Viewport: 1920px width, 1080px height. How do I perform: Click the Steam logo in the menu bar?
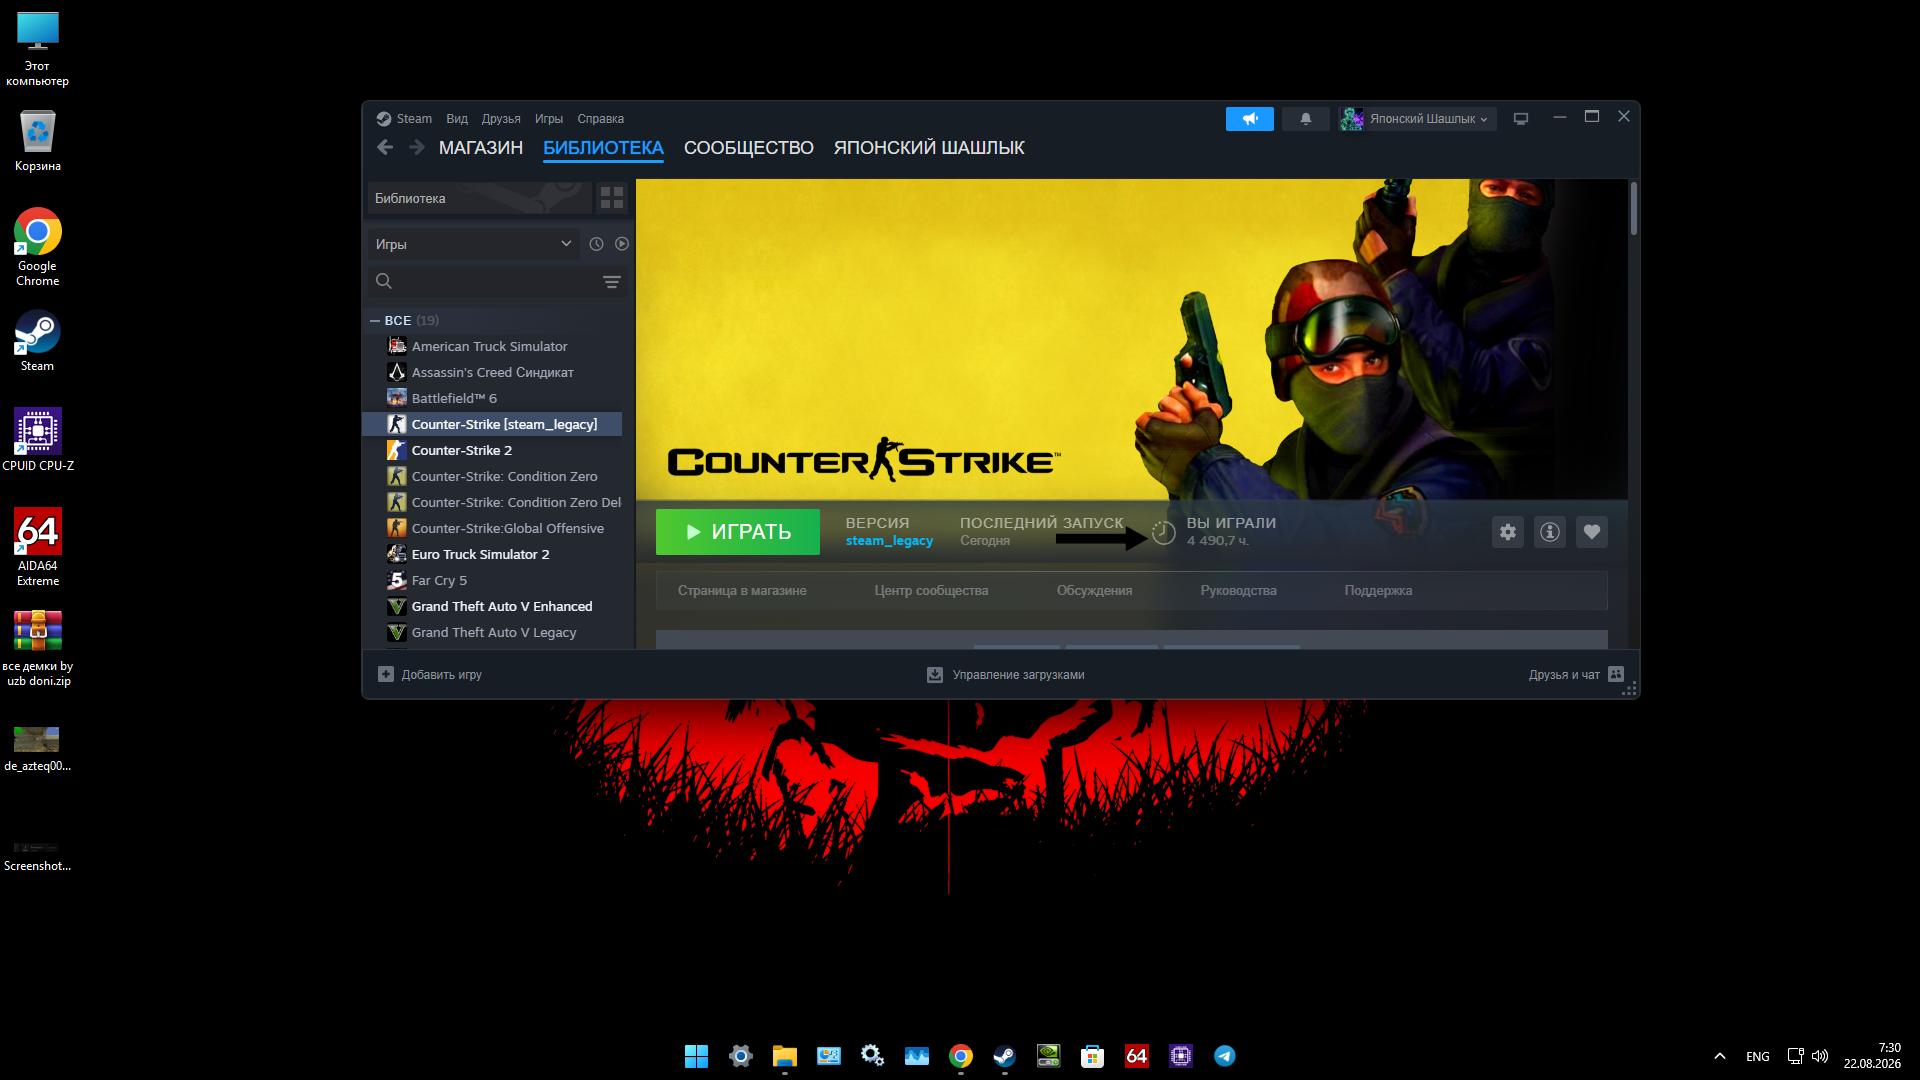tap(384, 119)
